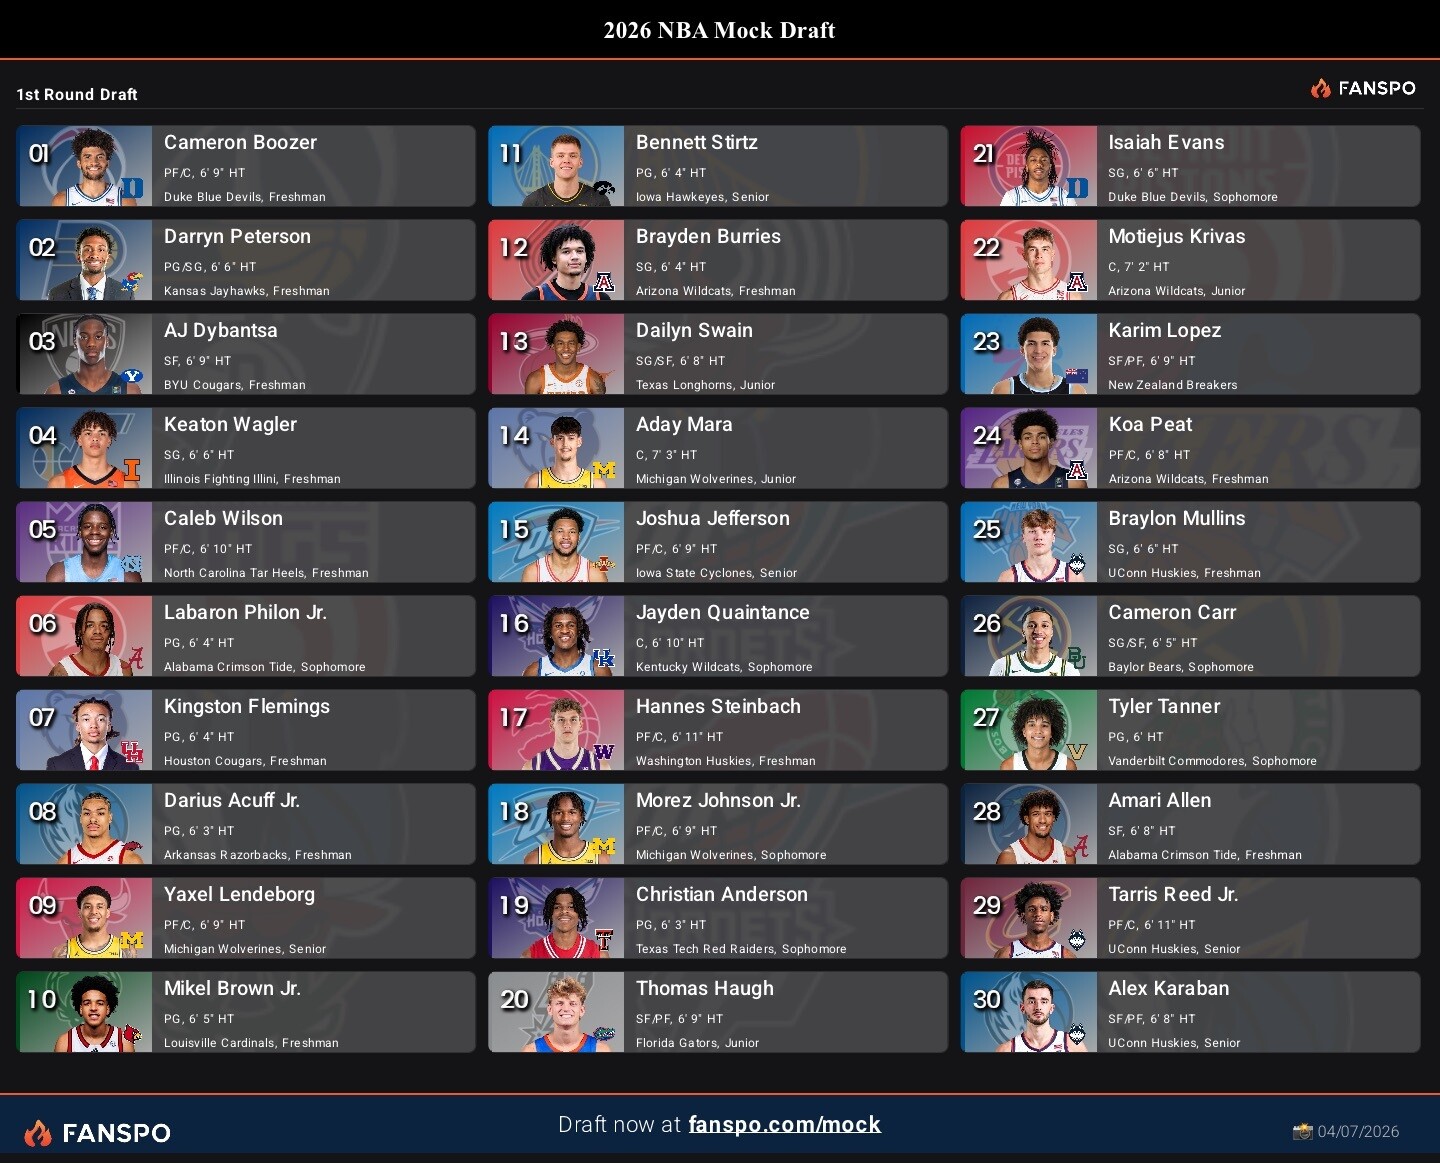Viewport: 1440px width, 1163px height.
Task: Click the '1st Round Draft' heading
Action: pyautogui.click(x=77, y=94)
